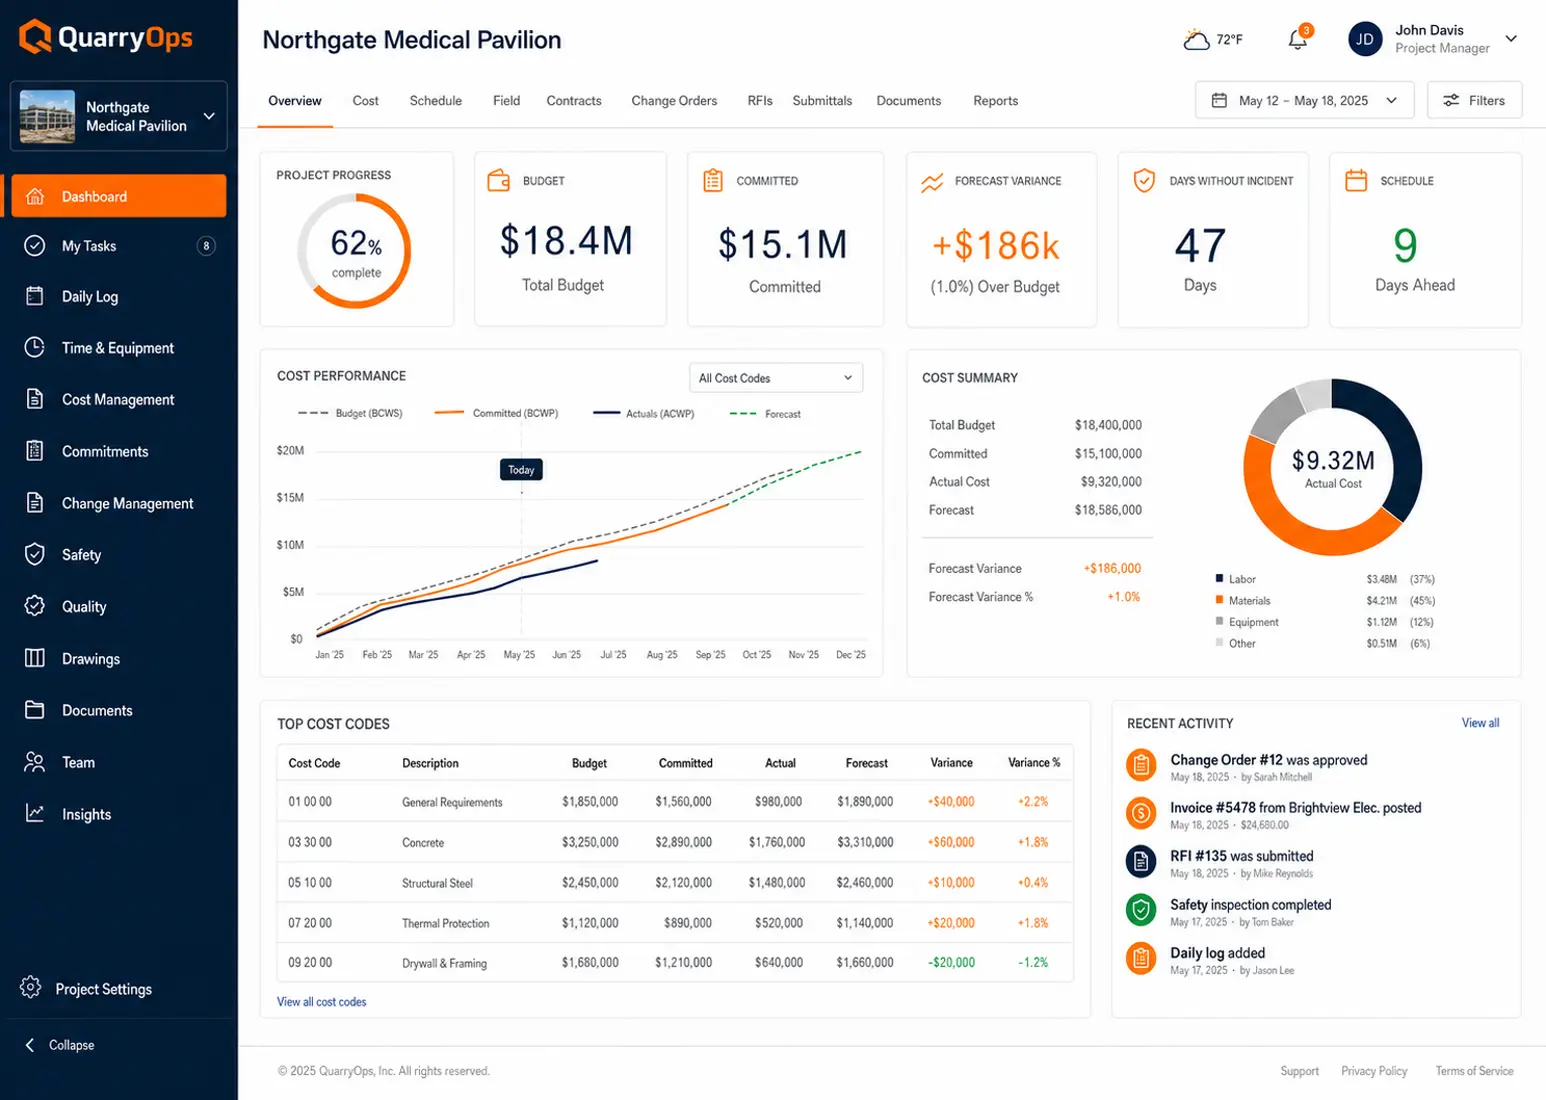Click the weather icon showing 72°F
This screenshot has width=1546, height=1100.
[1196, 40]
